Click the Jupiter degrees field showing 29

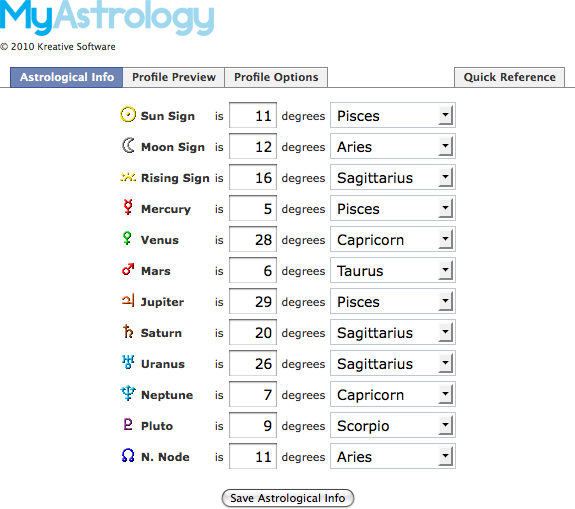coord(253,301)
